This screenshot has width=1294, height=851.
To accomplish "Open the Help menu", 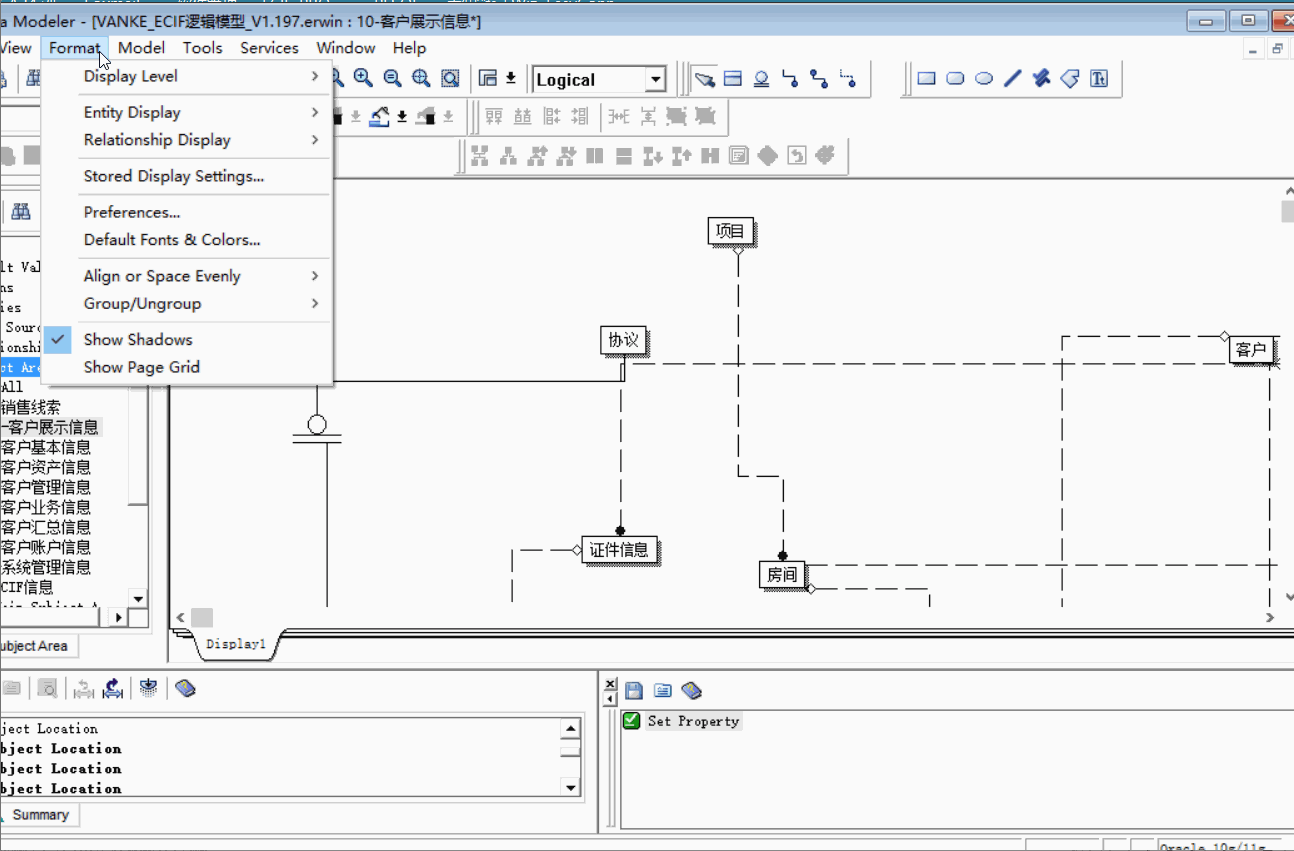I will [409, 48].
